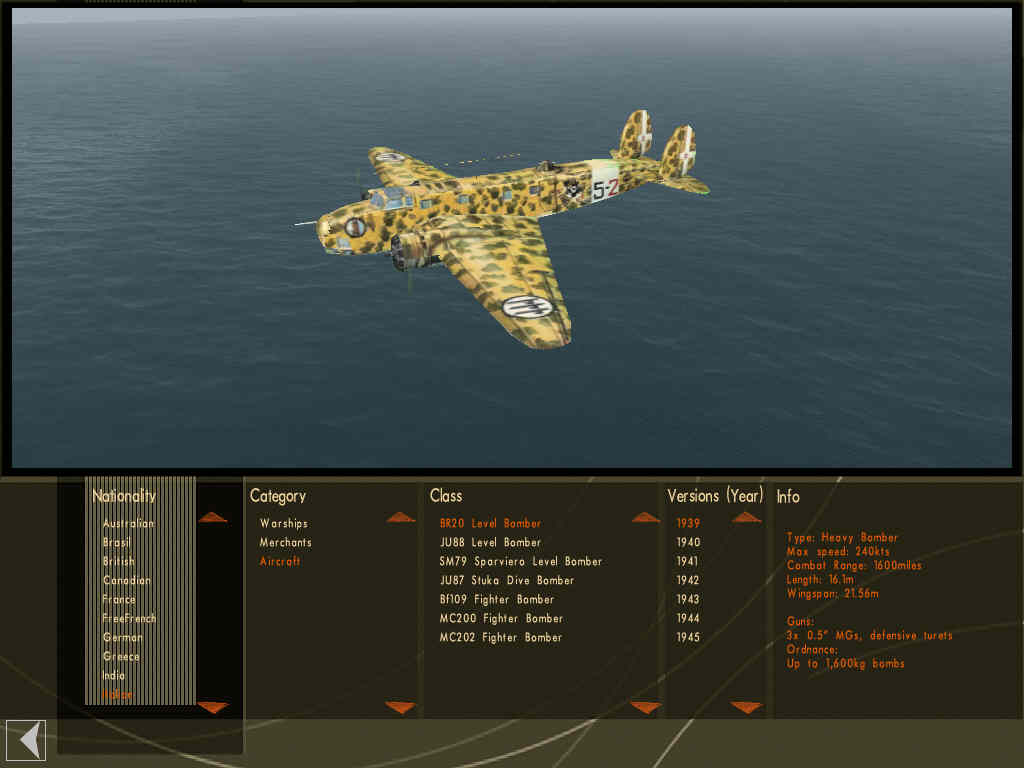Pick German from Nationality list
Viewport: 1024px width, 768px height.
pos(122,637)
